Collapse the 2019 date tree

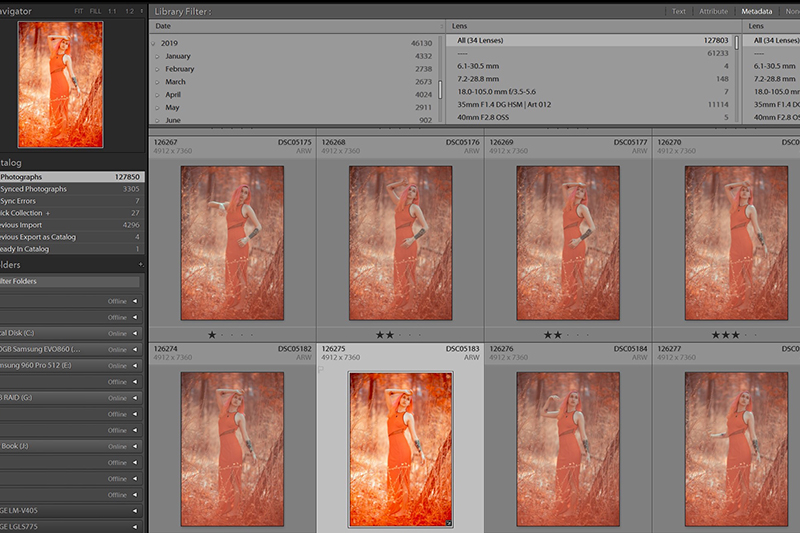click(153, 44)
